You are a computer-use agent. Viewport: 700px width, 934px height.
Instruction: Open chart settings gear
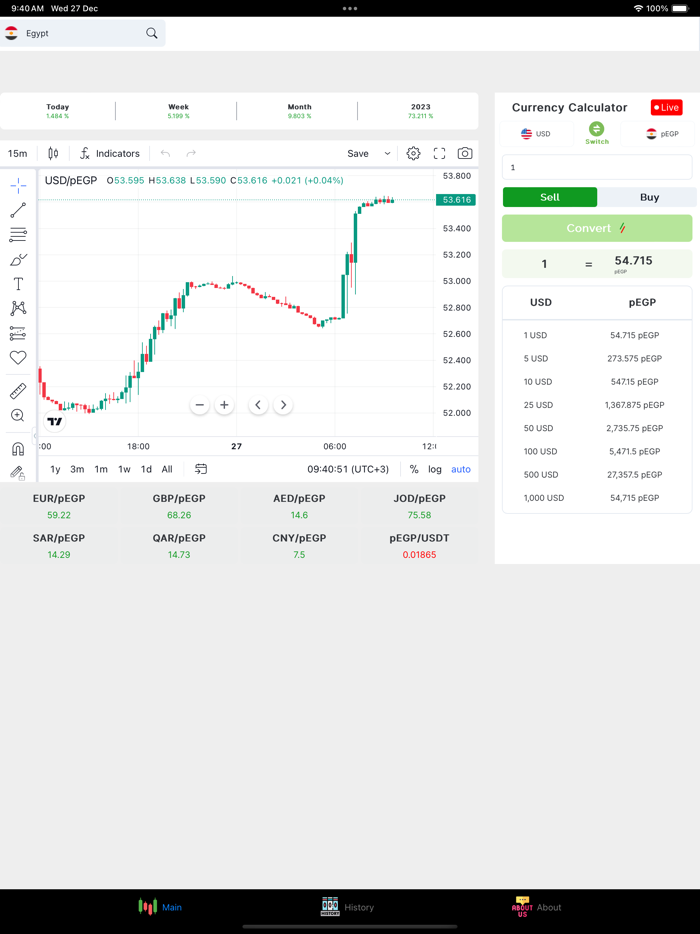tap(413, 154)
